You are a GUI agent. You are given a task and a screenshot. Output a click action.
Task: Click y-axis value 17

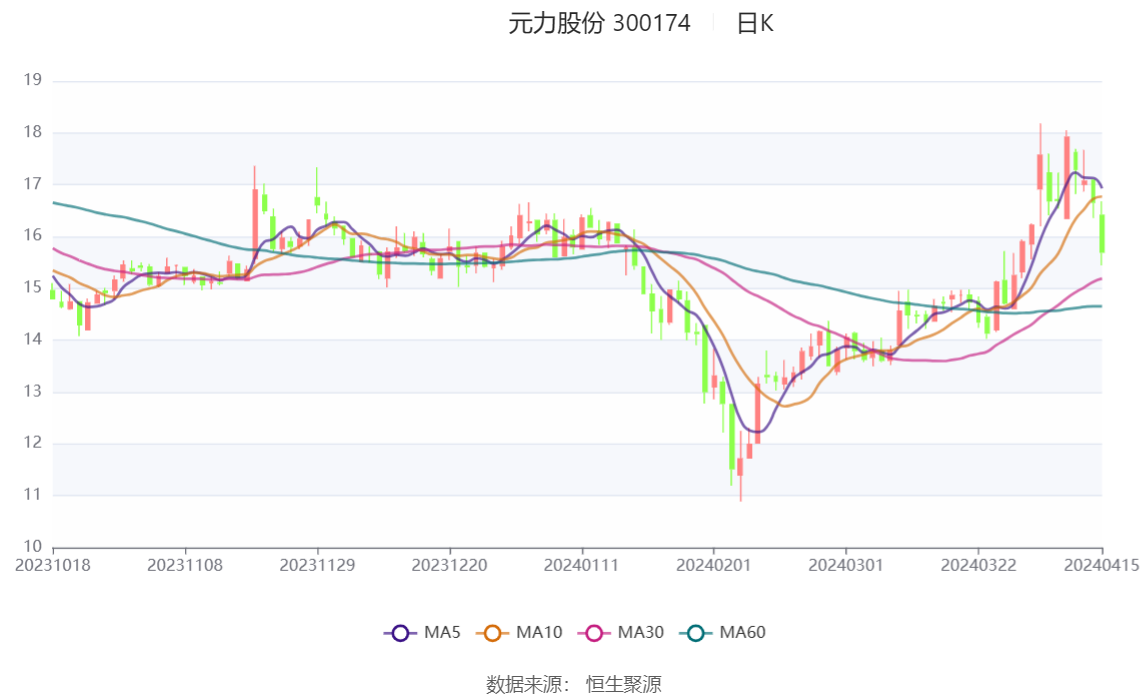coord(33,184)
